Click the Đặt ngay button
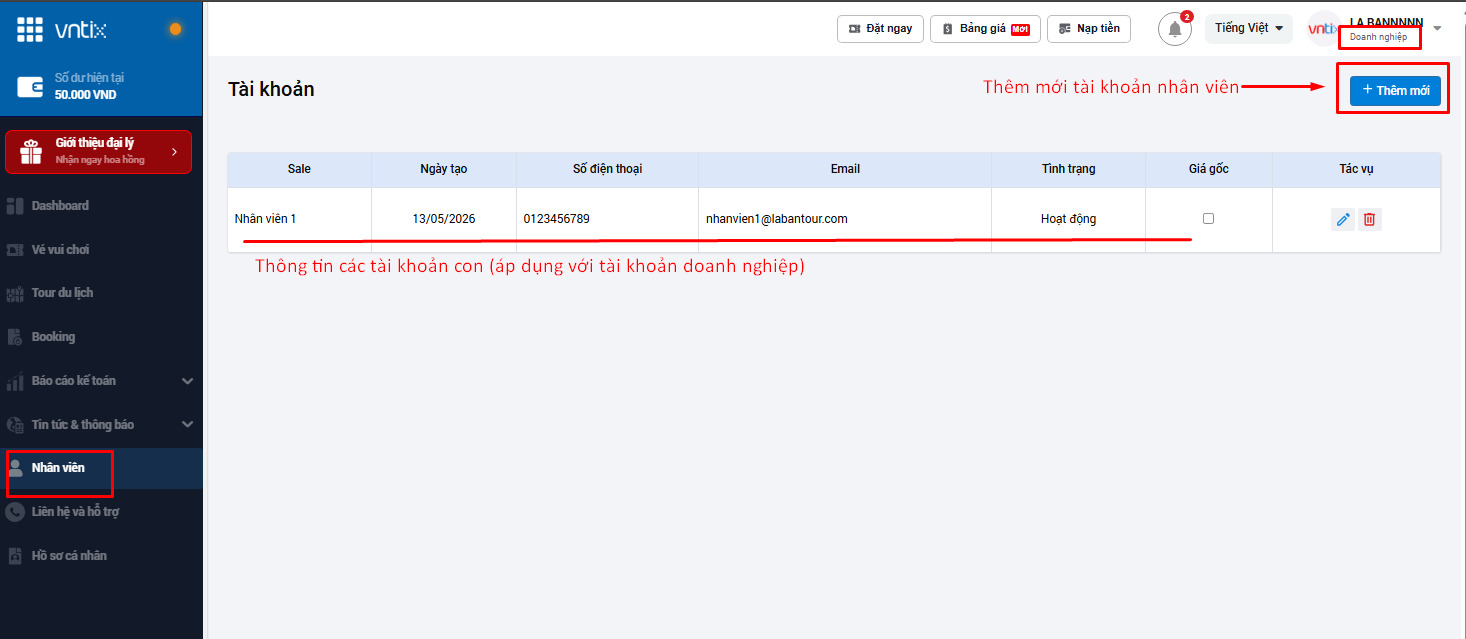This screenshot has height=639, width=1466. [x=880, y=29]
